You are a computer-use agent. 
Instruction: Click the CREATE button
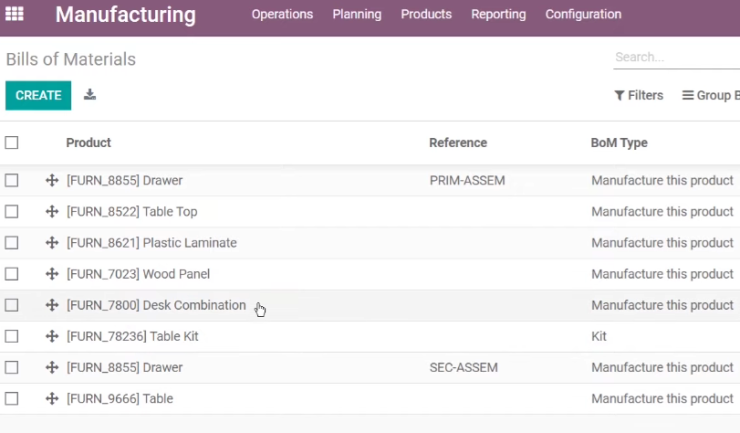click(x=38, y=95)
